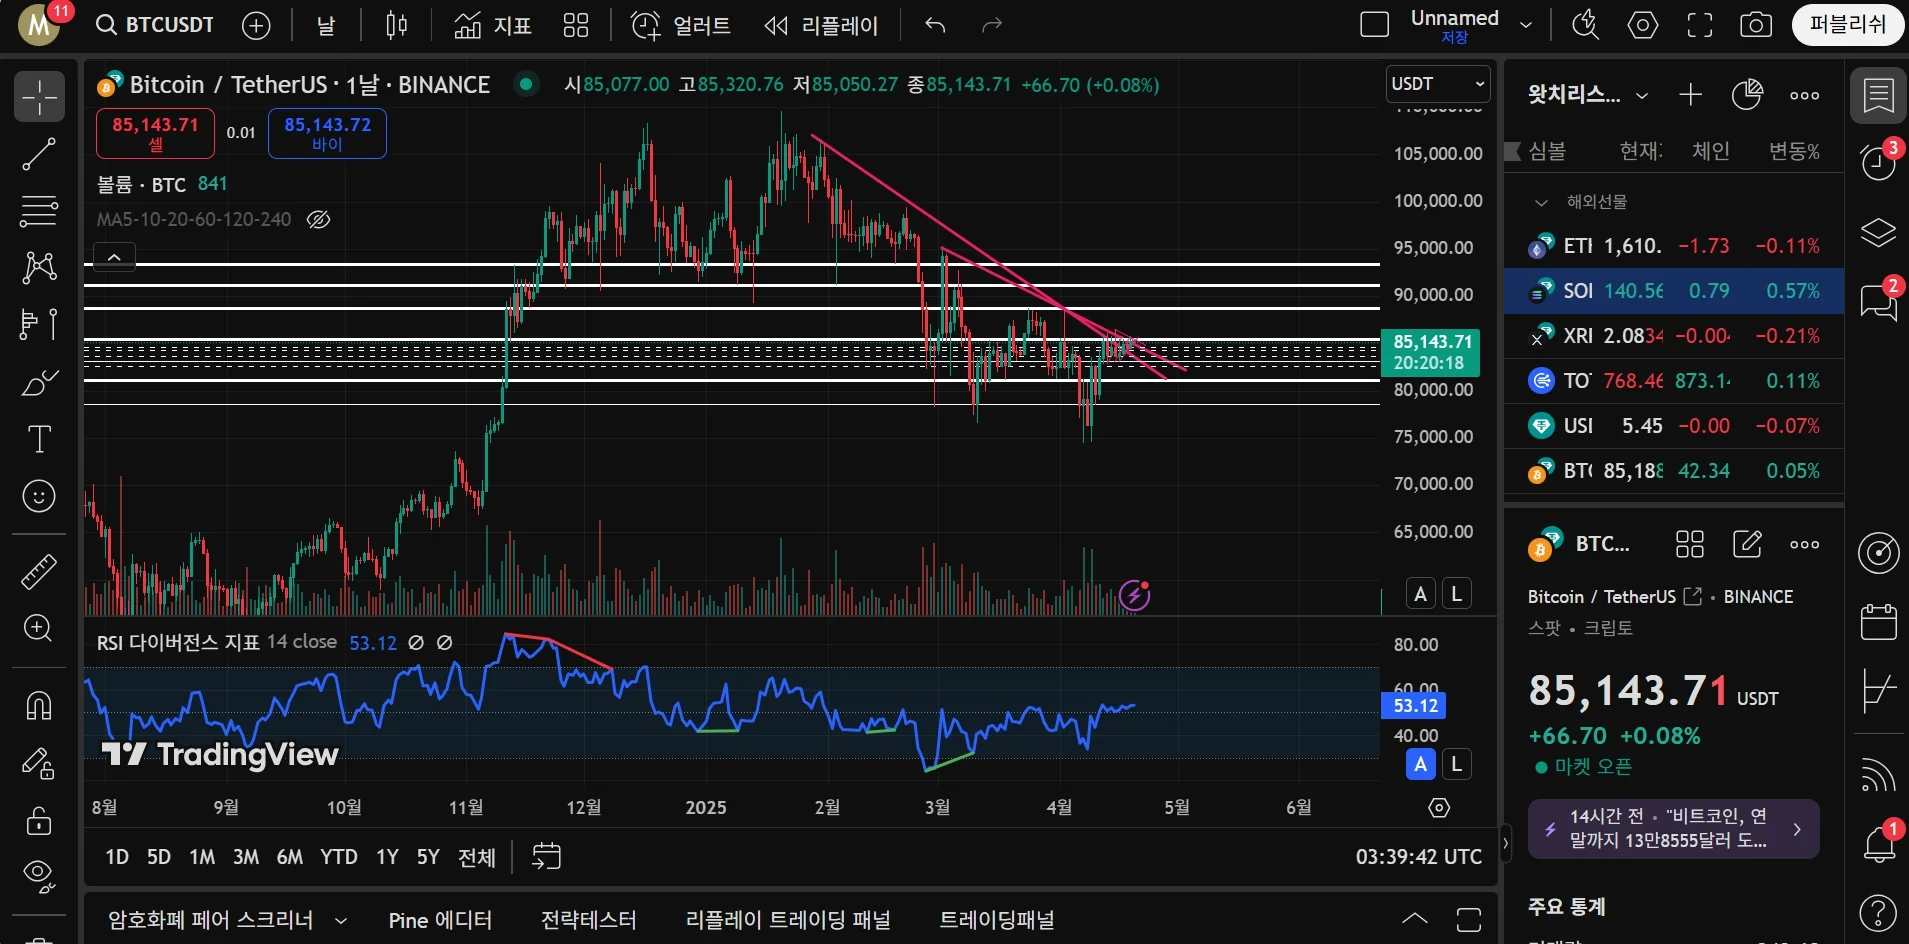Open the time axis settings gear
This screenshot has width=1909, height=944.
tap(1439, 808)
